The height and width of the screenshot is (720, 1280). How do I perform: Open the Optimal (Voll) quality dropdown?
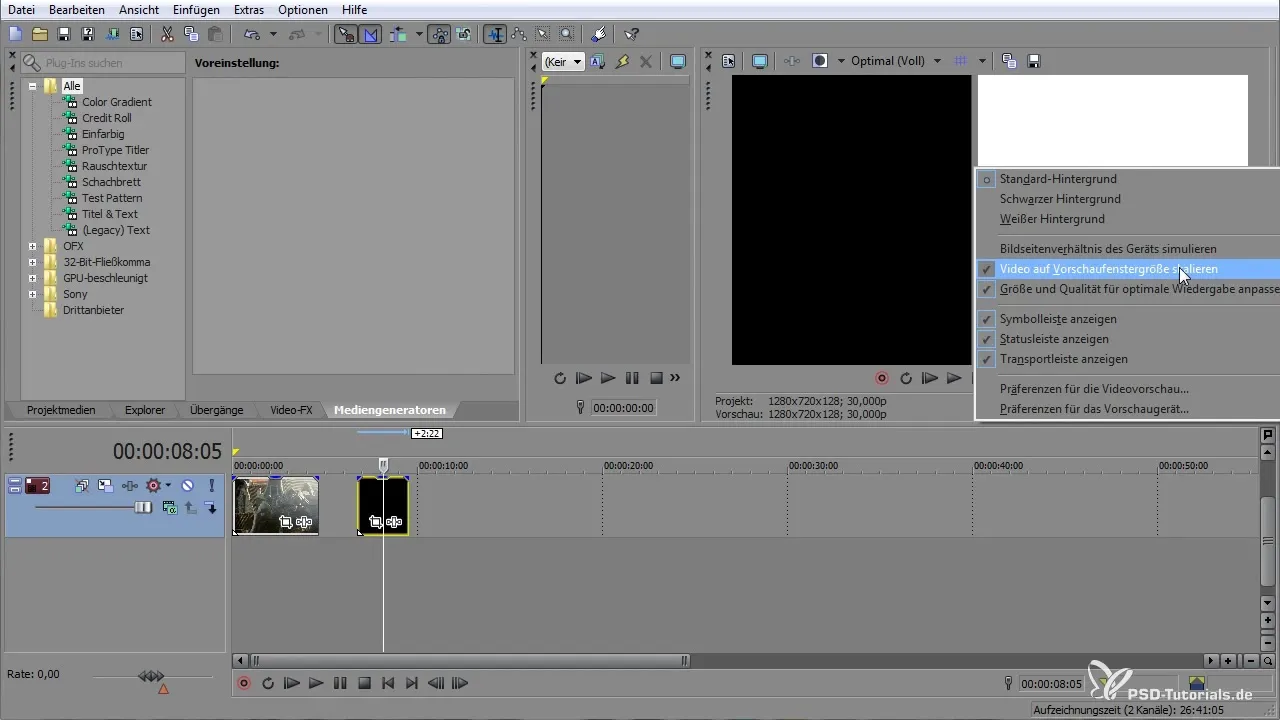point(896,61)
